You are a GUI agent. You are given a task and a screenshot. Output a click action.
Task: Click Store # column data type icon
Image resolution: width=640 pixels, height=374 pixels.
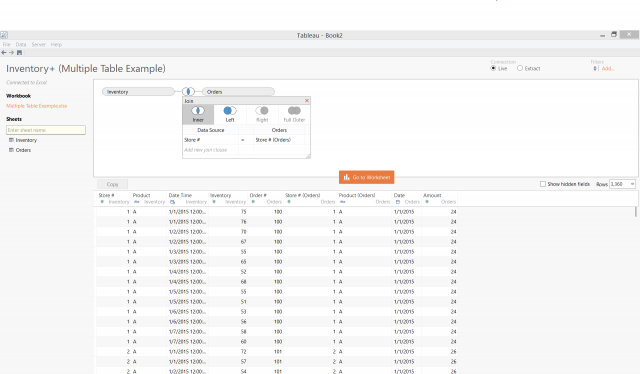coord(102,202)
